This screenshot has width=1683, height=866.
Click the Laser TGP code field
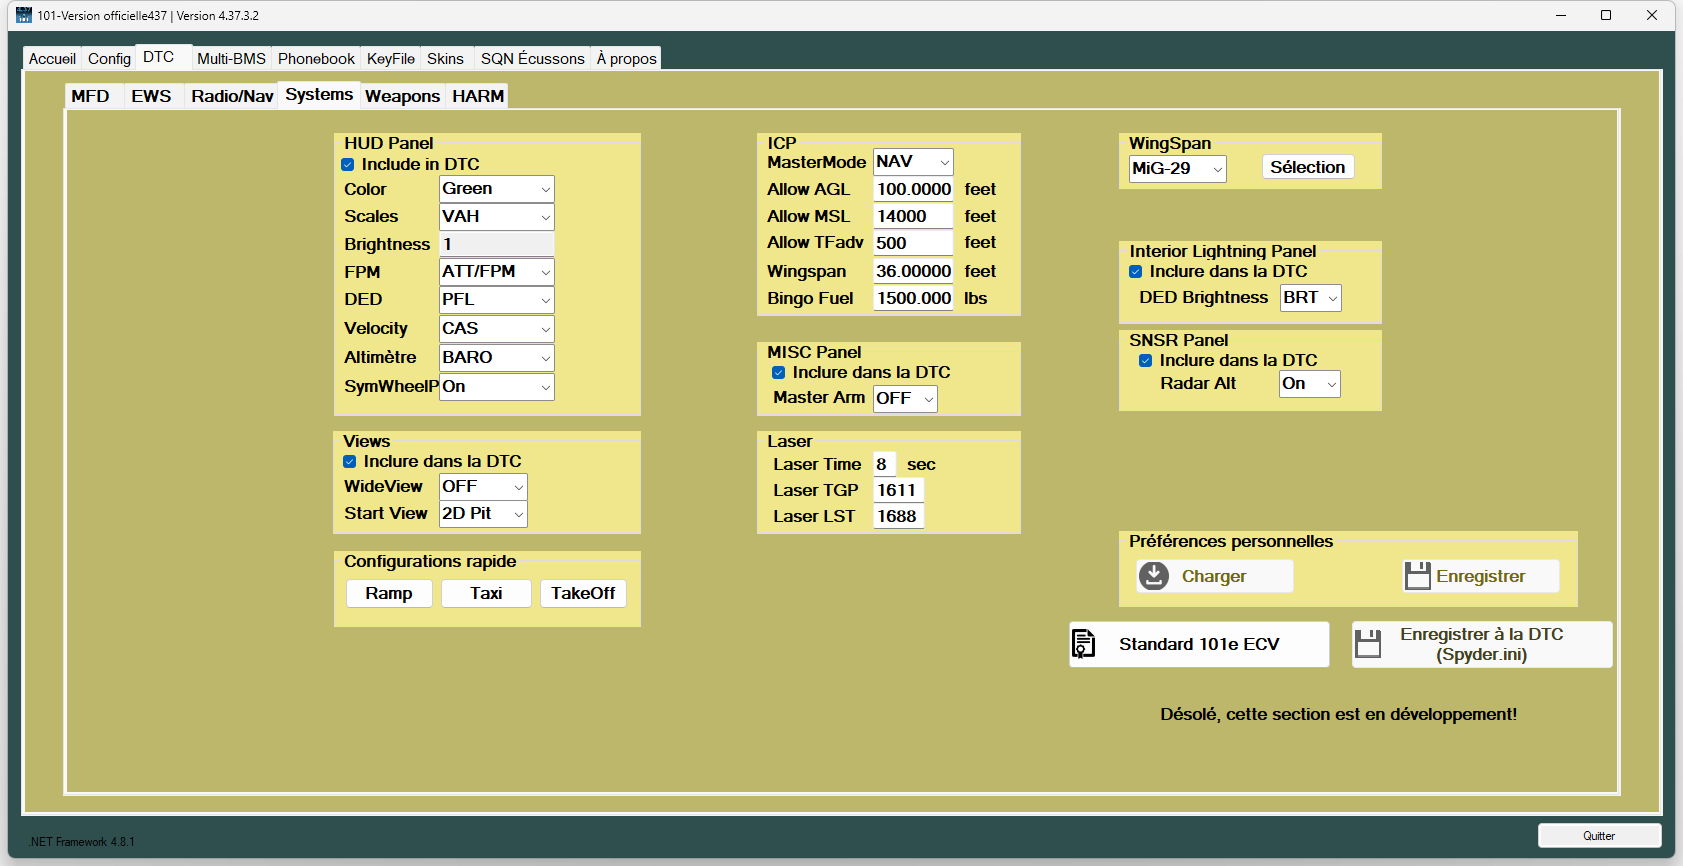pyautogui.click(x=897, y=490)
